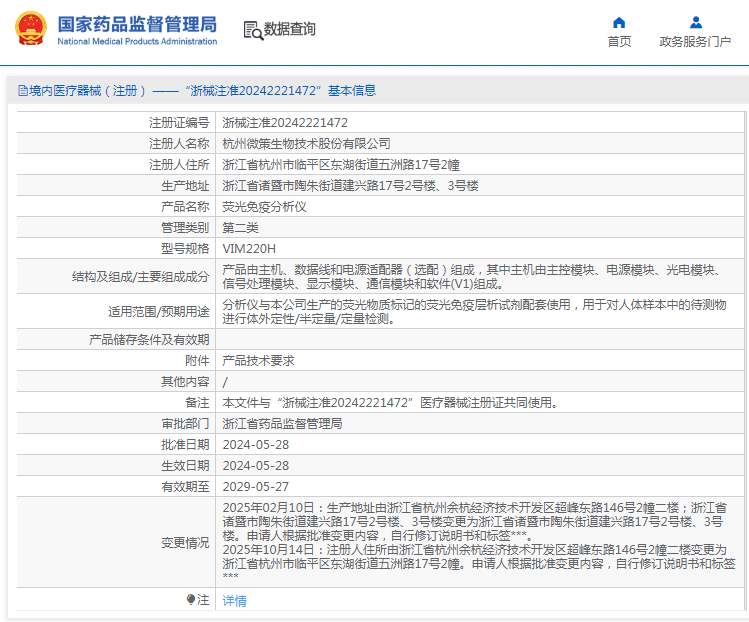Go to 首页 home page
This screenshot has width=749, height=622.
(619, 42)
